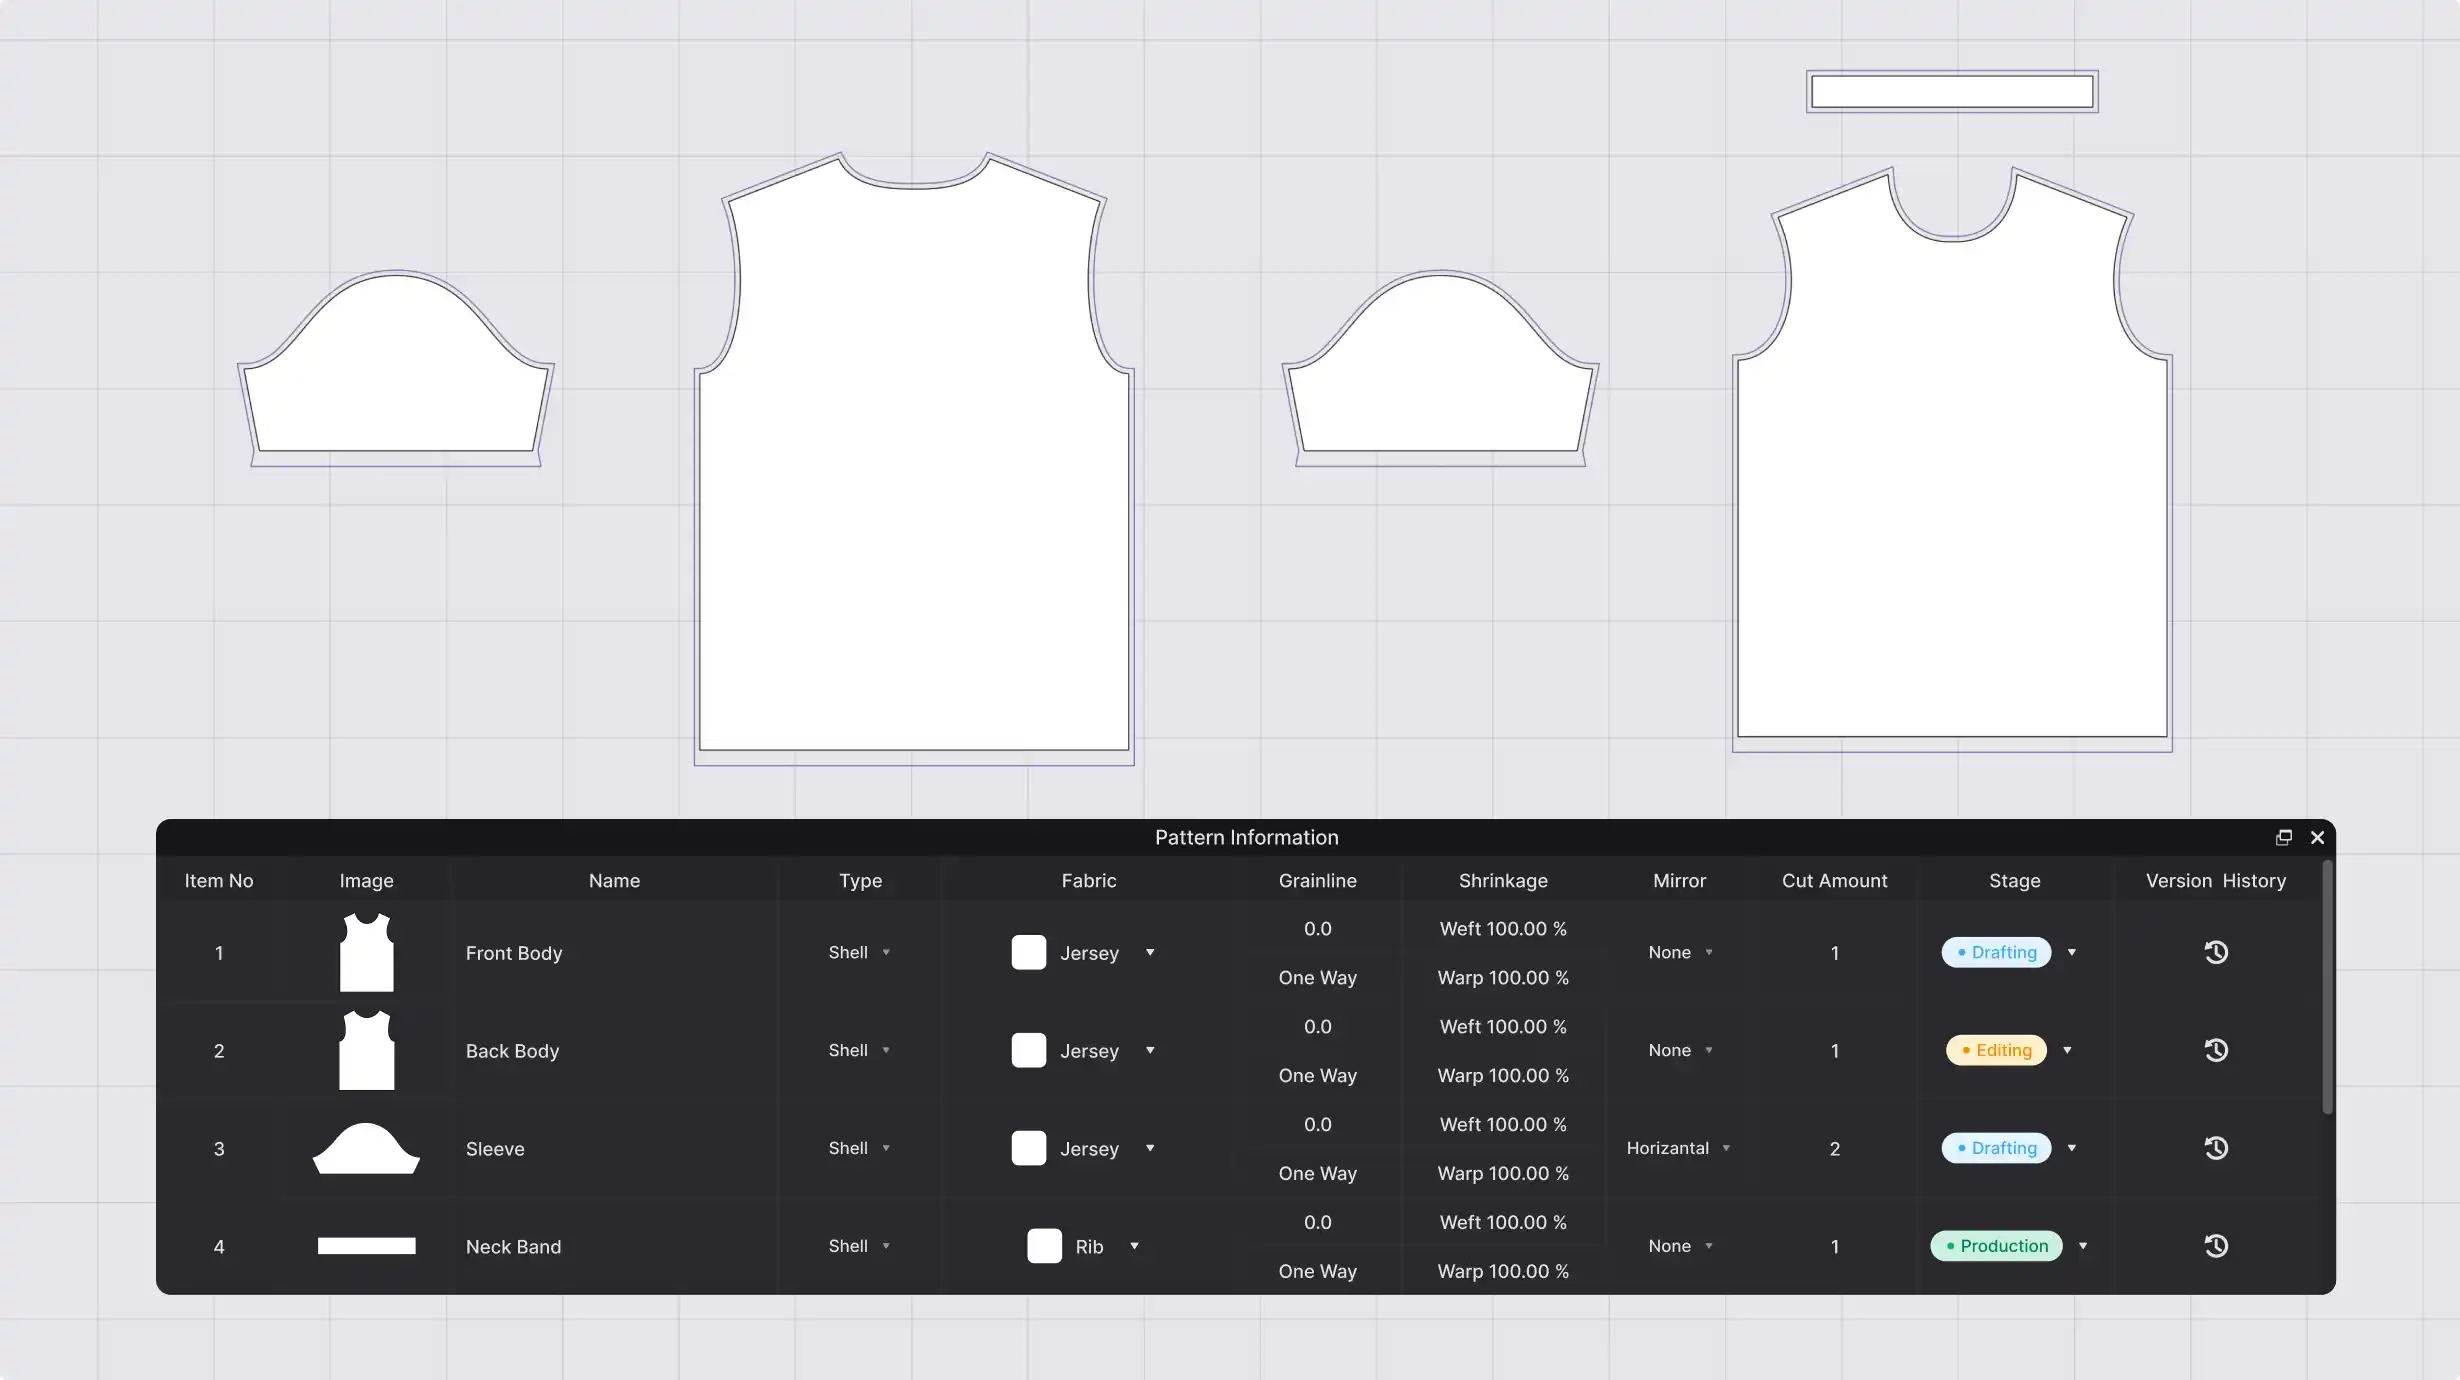Pop out the Pattern Information panel

pyautogui.click(x=2284, y=838)
